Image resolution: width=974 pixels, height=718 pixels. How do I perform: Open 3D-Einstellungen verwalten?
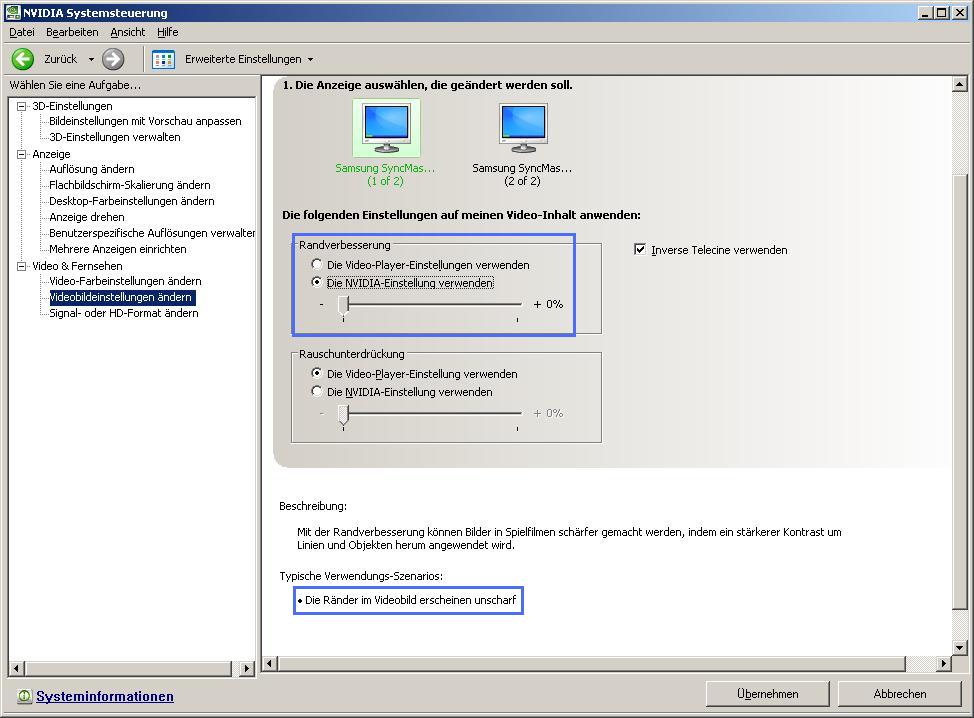[x=115, y=137]
